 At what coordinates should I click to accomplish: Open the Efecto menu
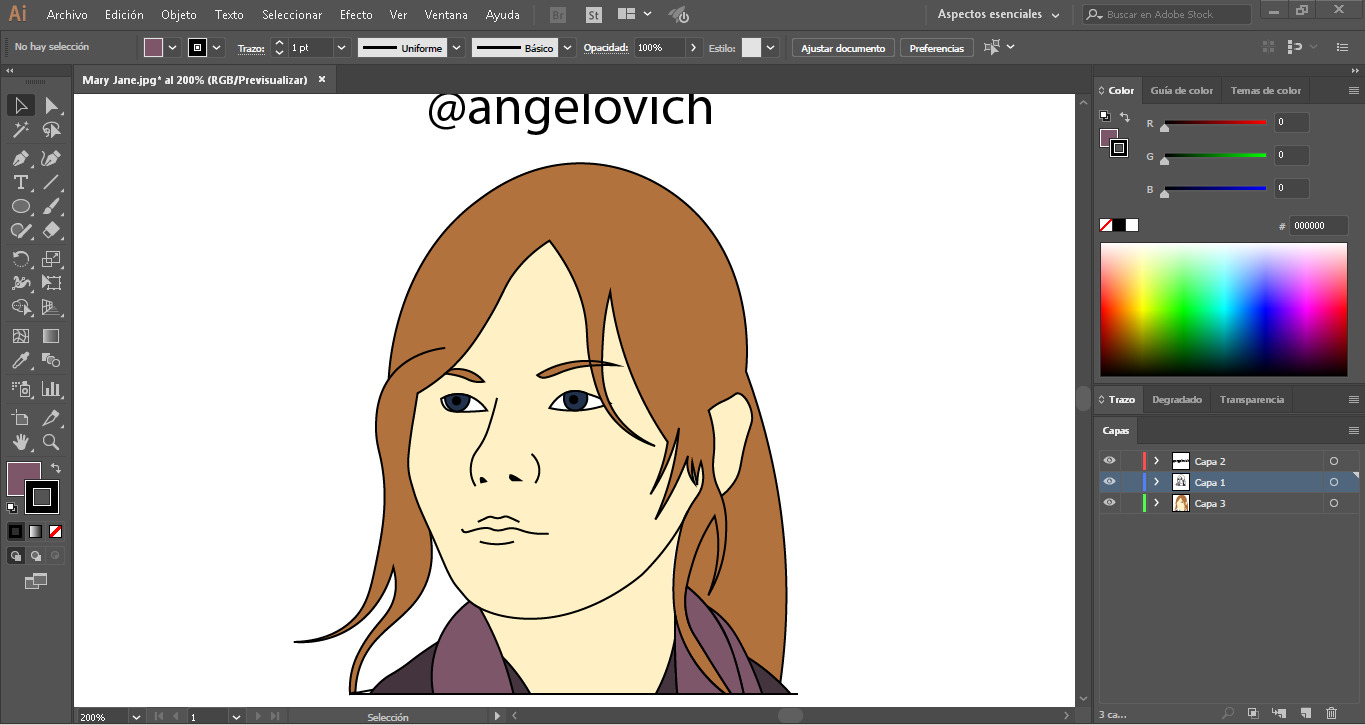tap(356, 15)
